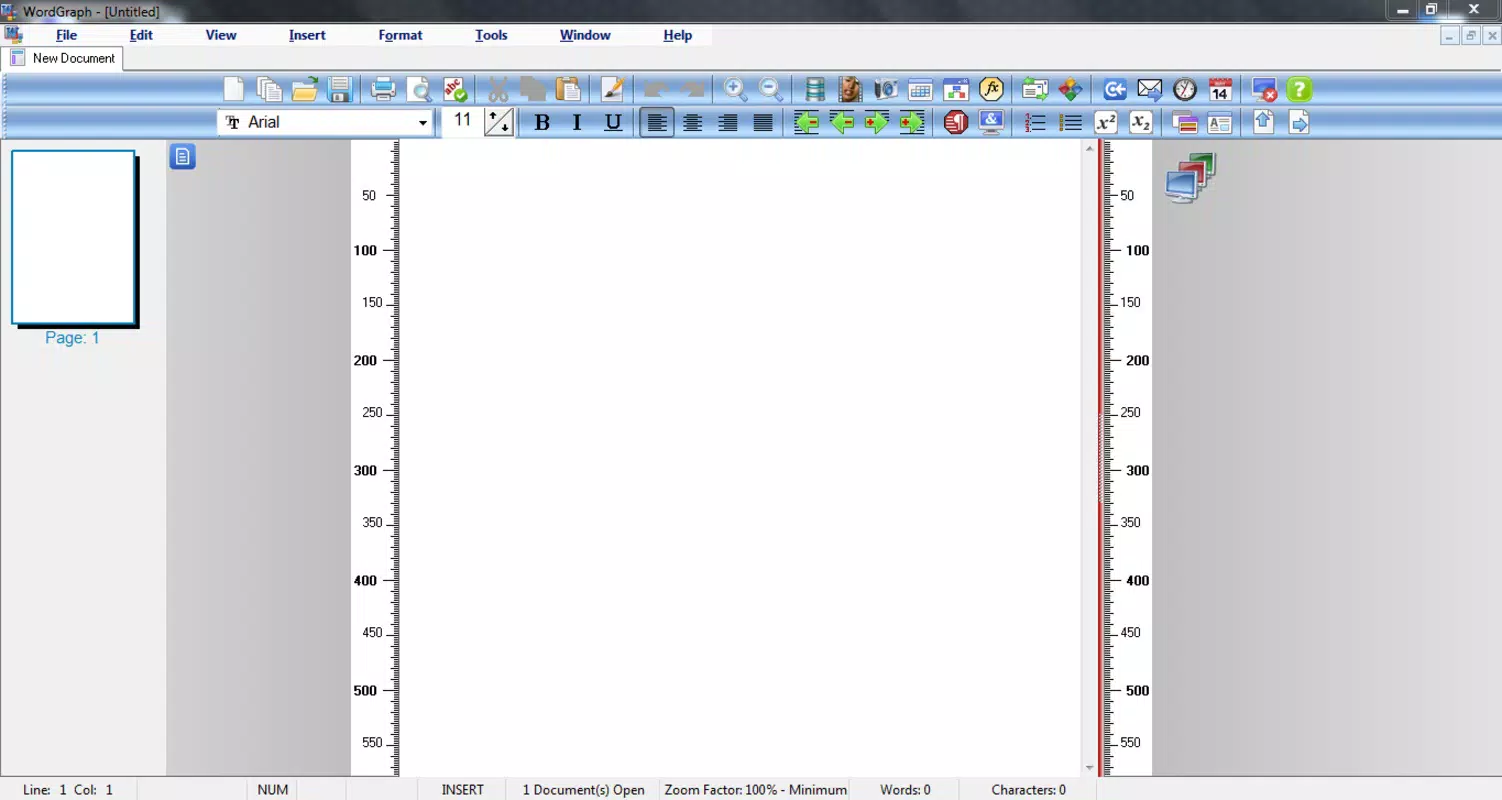Insert video using the film portrait icon

point(850,89)
